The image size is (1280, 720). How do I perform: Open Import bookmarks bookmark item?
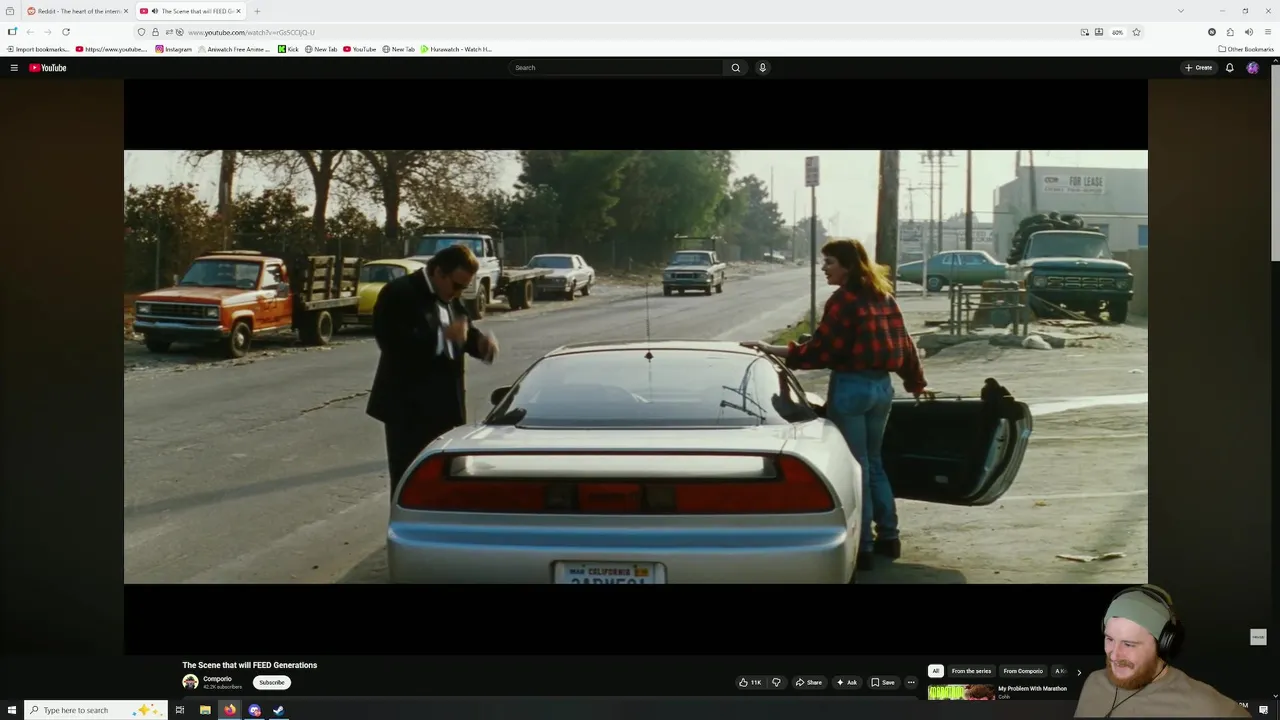click(x=38, y=49)
